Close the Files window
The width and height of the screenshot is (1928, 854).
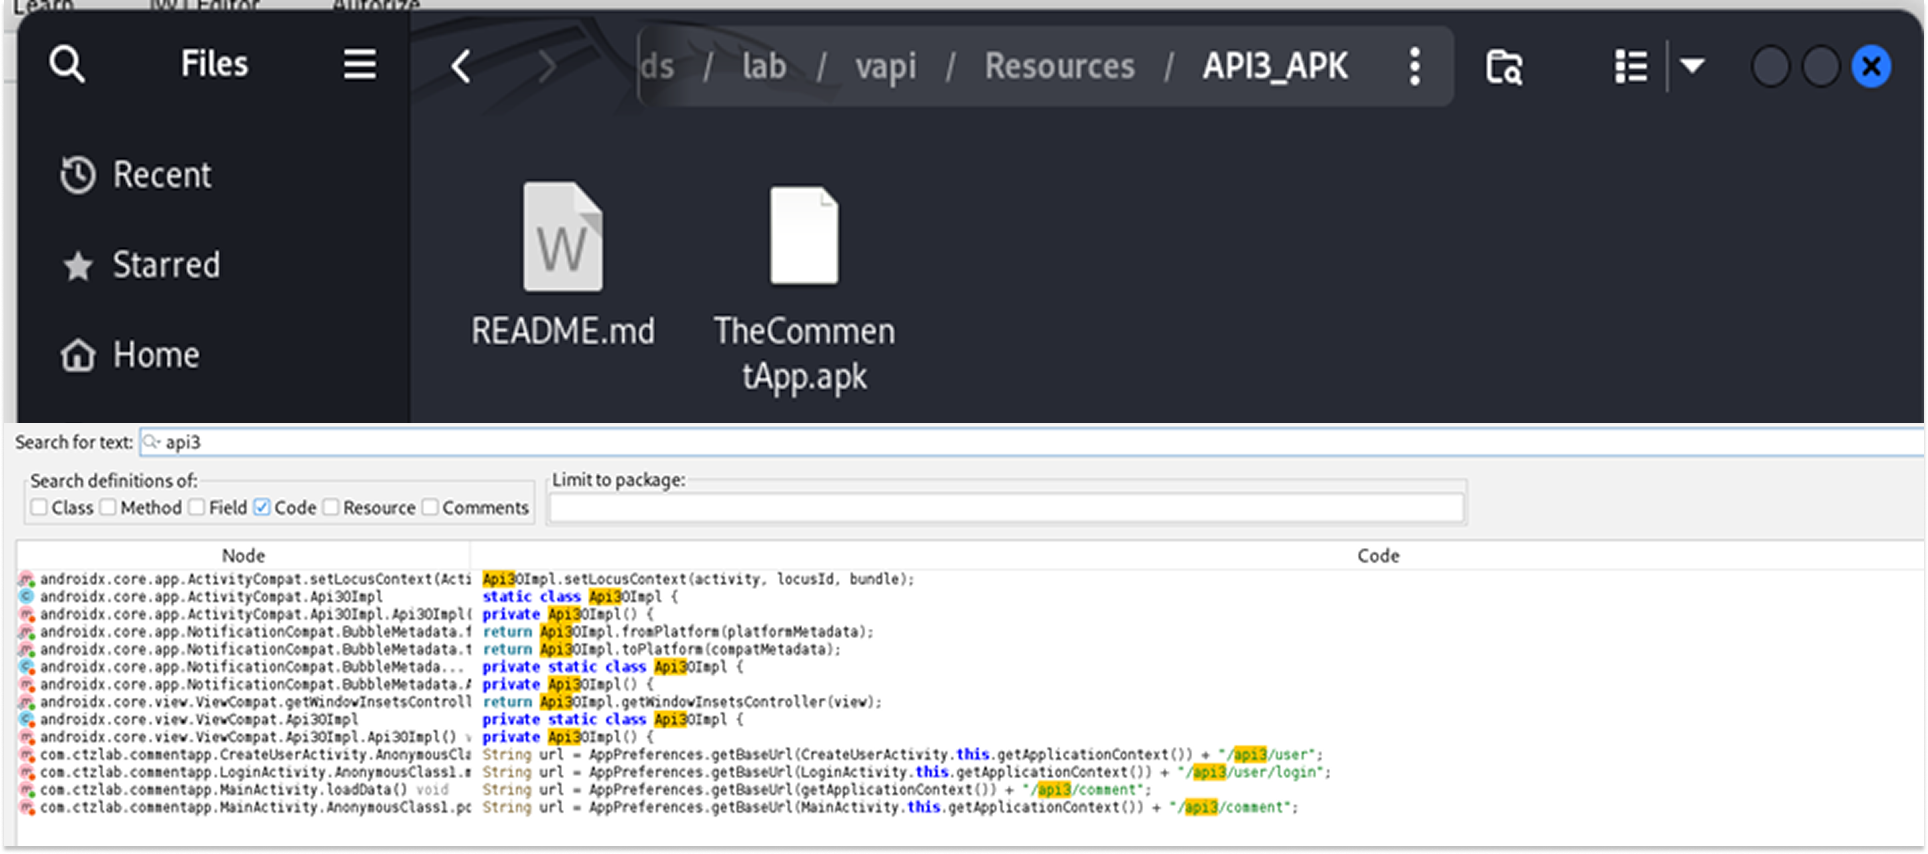coord(1871,67)
